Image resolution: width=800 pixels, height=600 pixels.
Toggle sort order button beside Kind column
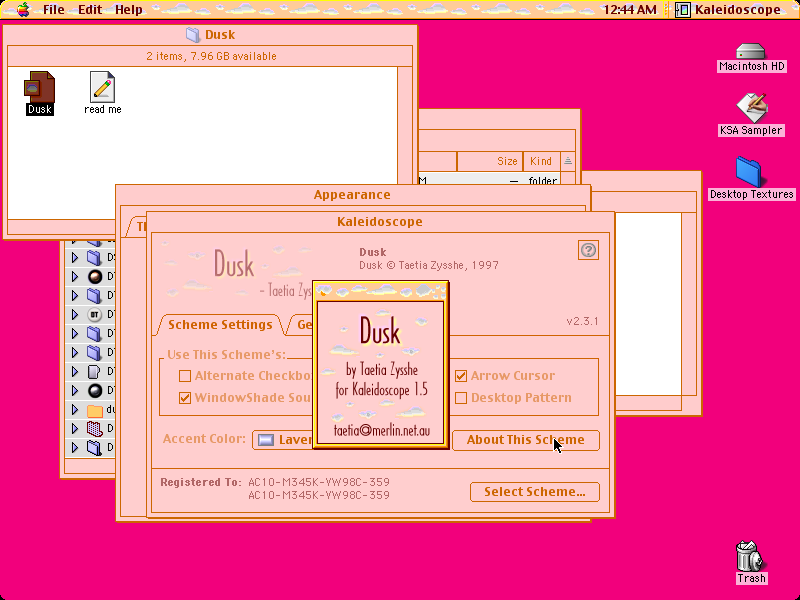(568, 161)
